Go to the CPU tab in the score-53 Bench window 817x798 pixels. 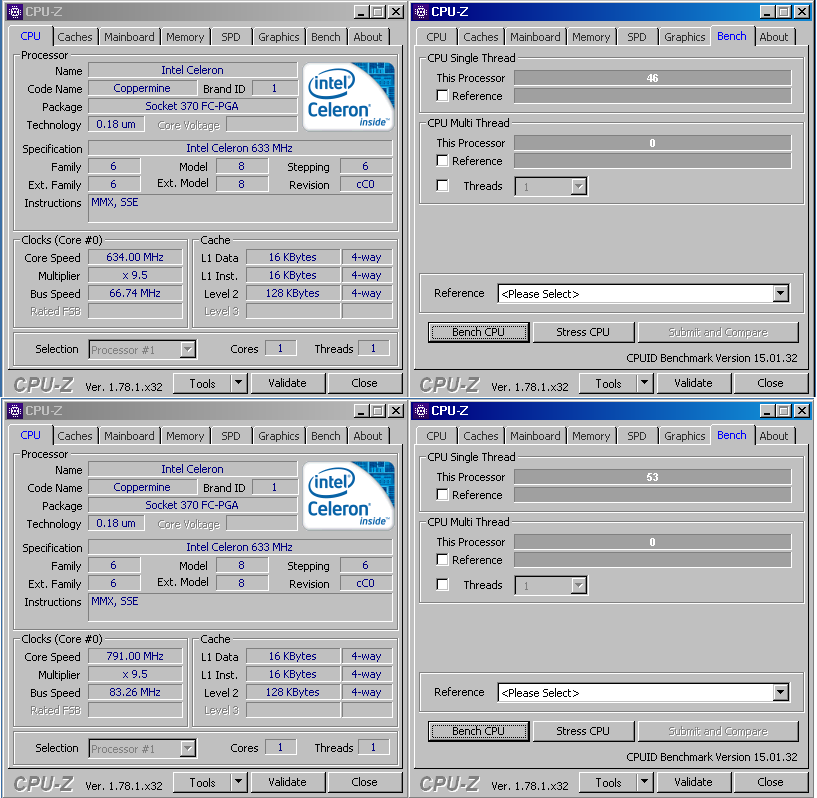[436, 436]
